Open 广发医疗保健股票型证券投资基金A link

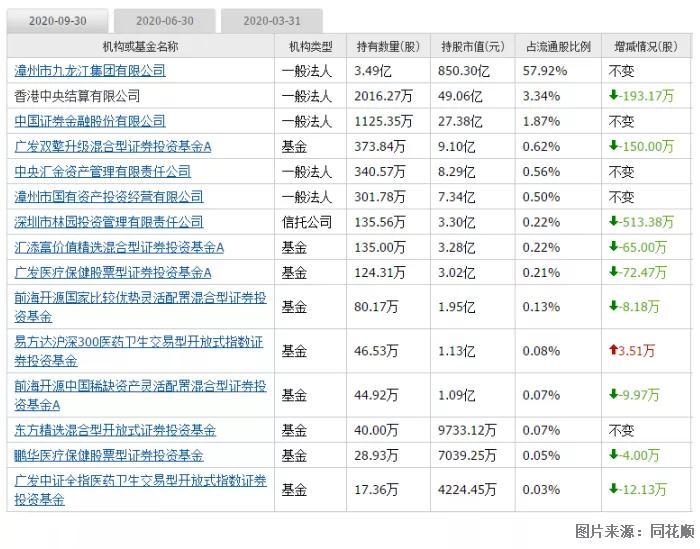[x=112, y=272]
